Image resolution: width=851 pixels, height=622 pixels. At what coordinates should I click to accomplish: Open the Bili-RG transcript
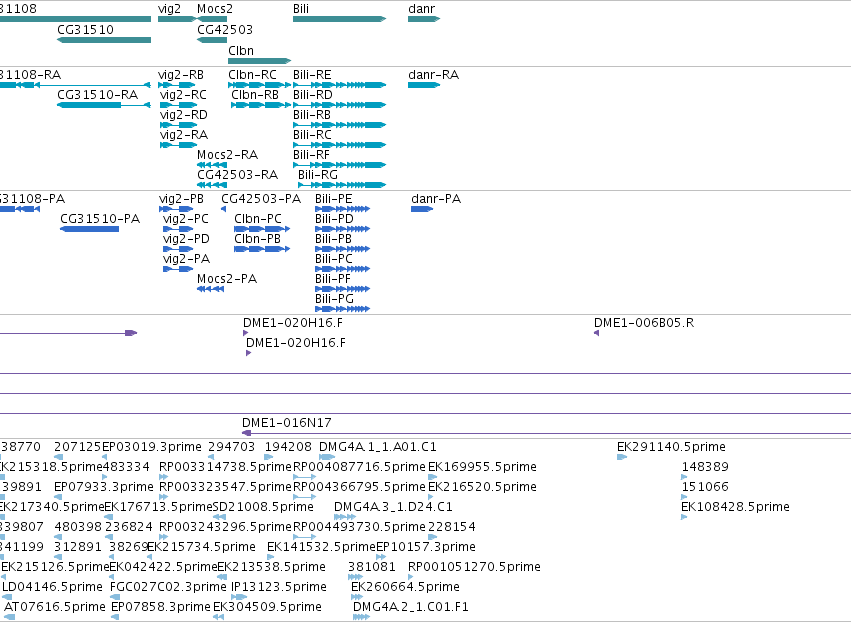[342, 185]
